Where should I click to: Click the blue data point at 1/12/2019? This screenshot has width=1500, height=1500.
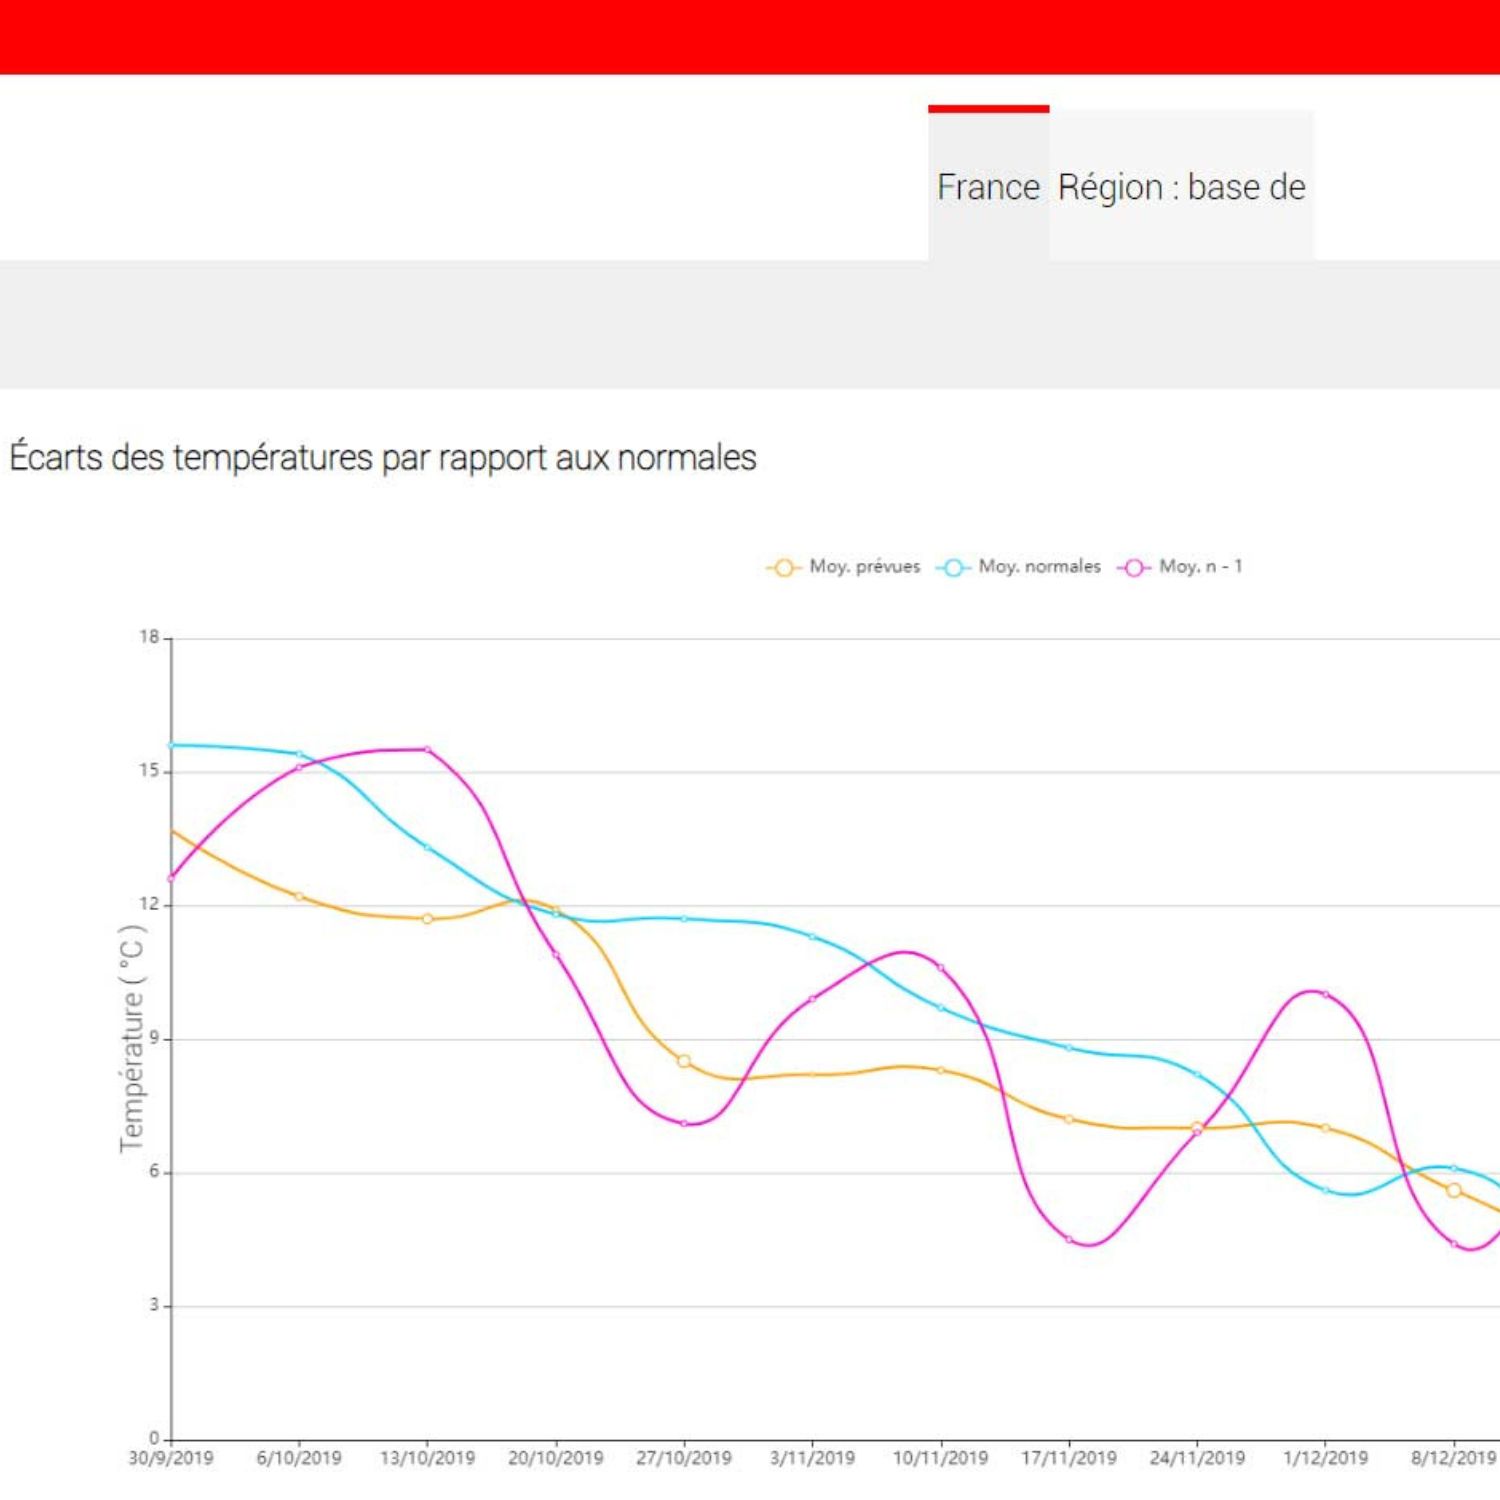pos(1325,1190)
